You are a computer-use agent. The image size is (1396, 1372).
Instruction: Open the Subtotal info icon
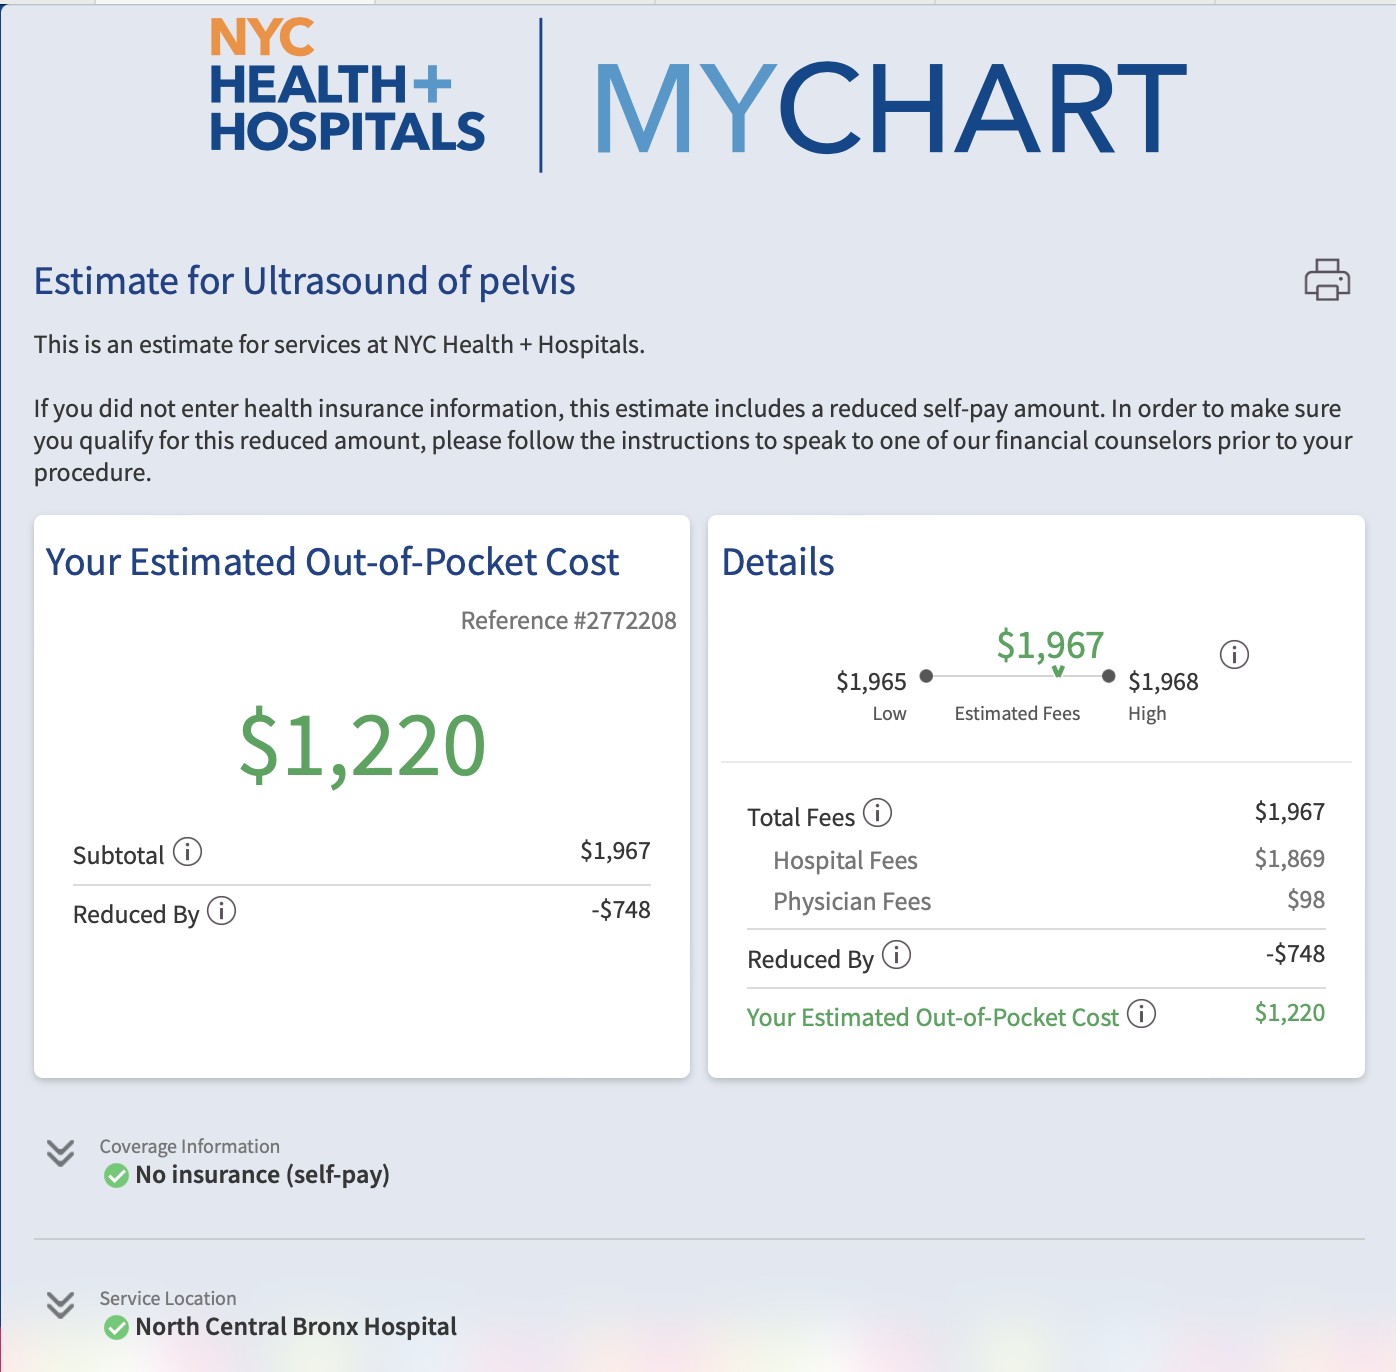coord(187,852)
